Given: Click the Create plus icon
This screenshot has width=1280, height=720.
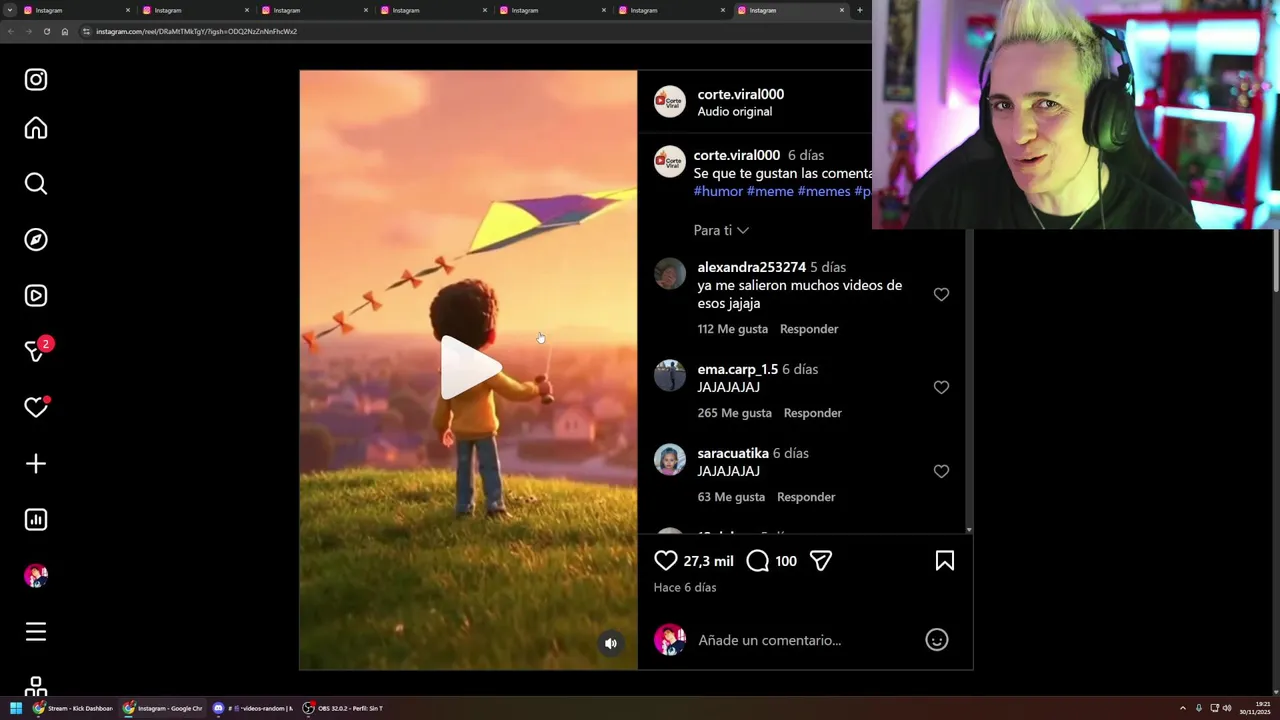Looking at the screenshot, I should pos(36,463).
